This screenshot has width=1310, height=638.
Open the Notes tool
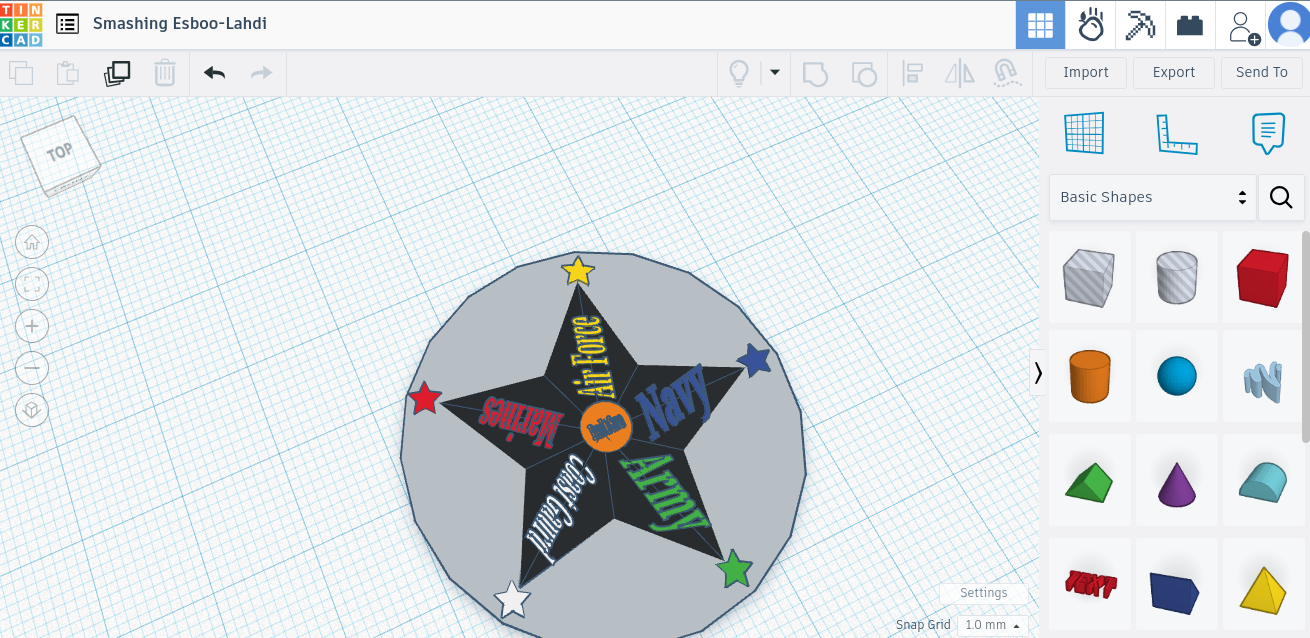point(1268,132)
